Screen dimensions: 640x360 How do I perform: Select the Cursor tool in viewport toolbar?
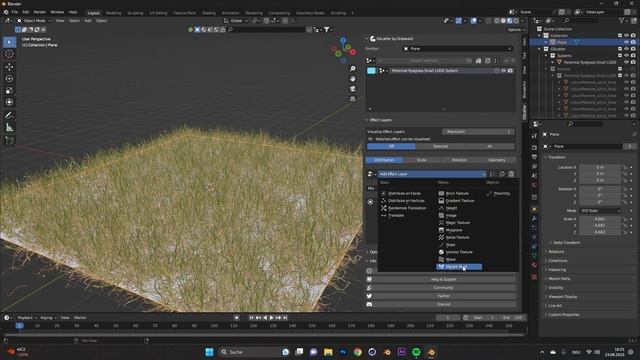click(x=9, y=54)
